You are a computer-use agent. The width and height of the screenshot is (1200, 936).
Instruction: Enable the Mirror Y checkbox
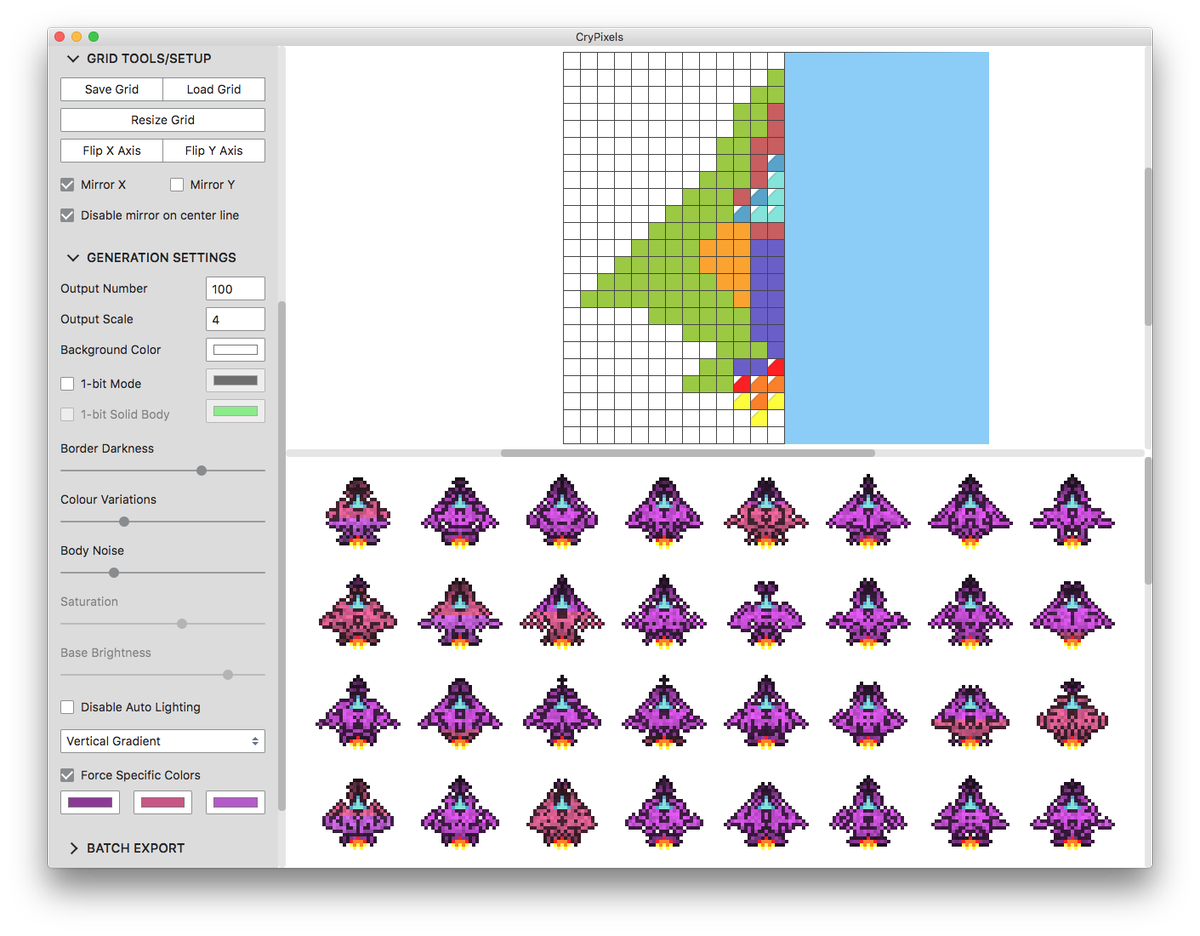pyautogui.click(x=177, y=185)
